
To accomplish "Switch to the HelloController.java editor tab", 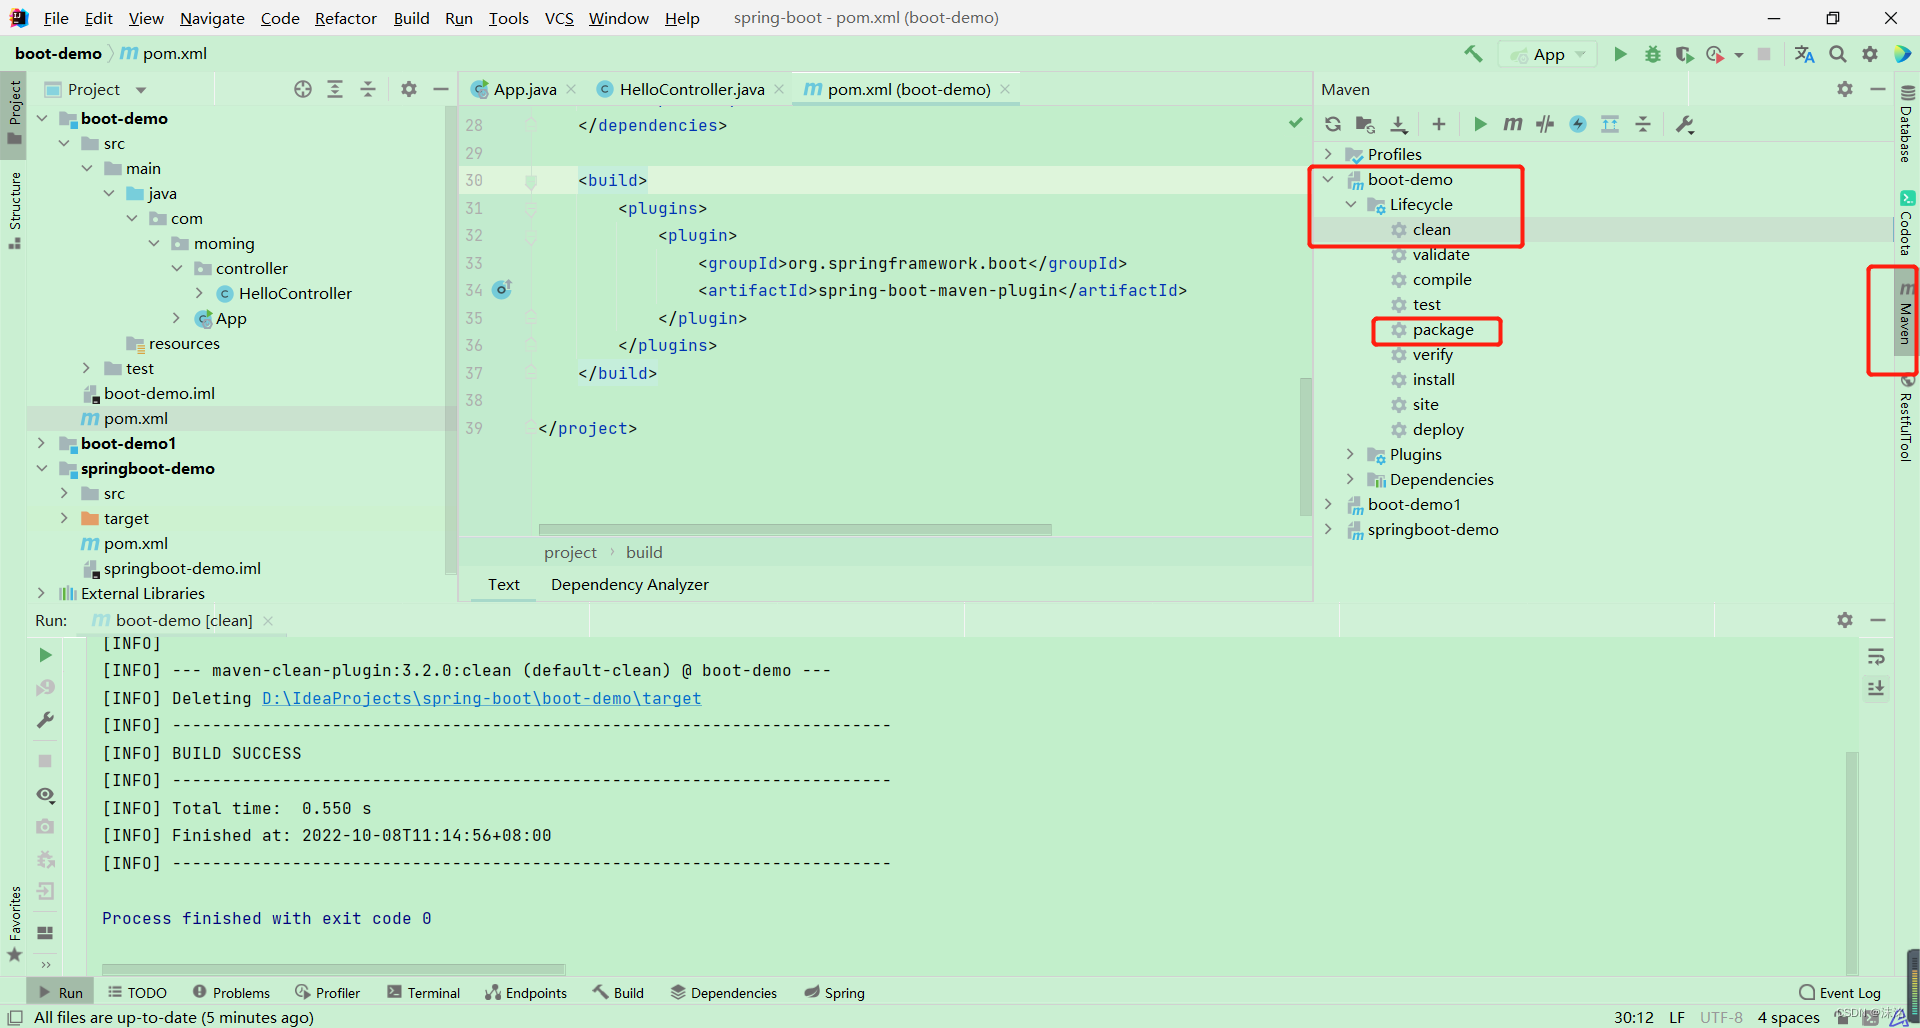I will pos(690,88).
